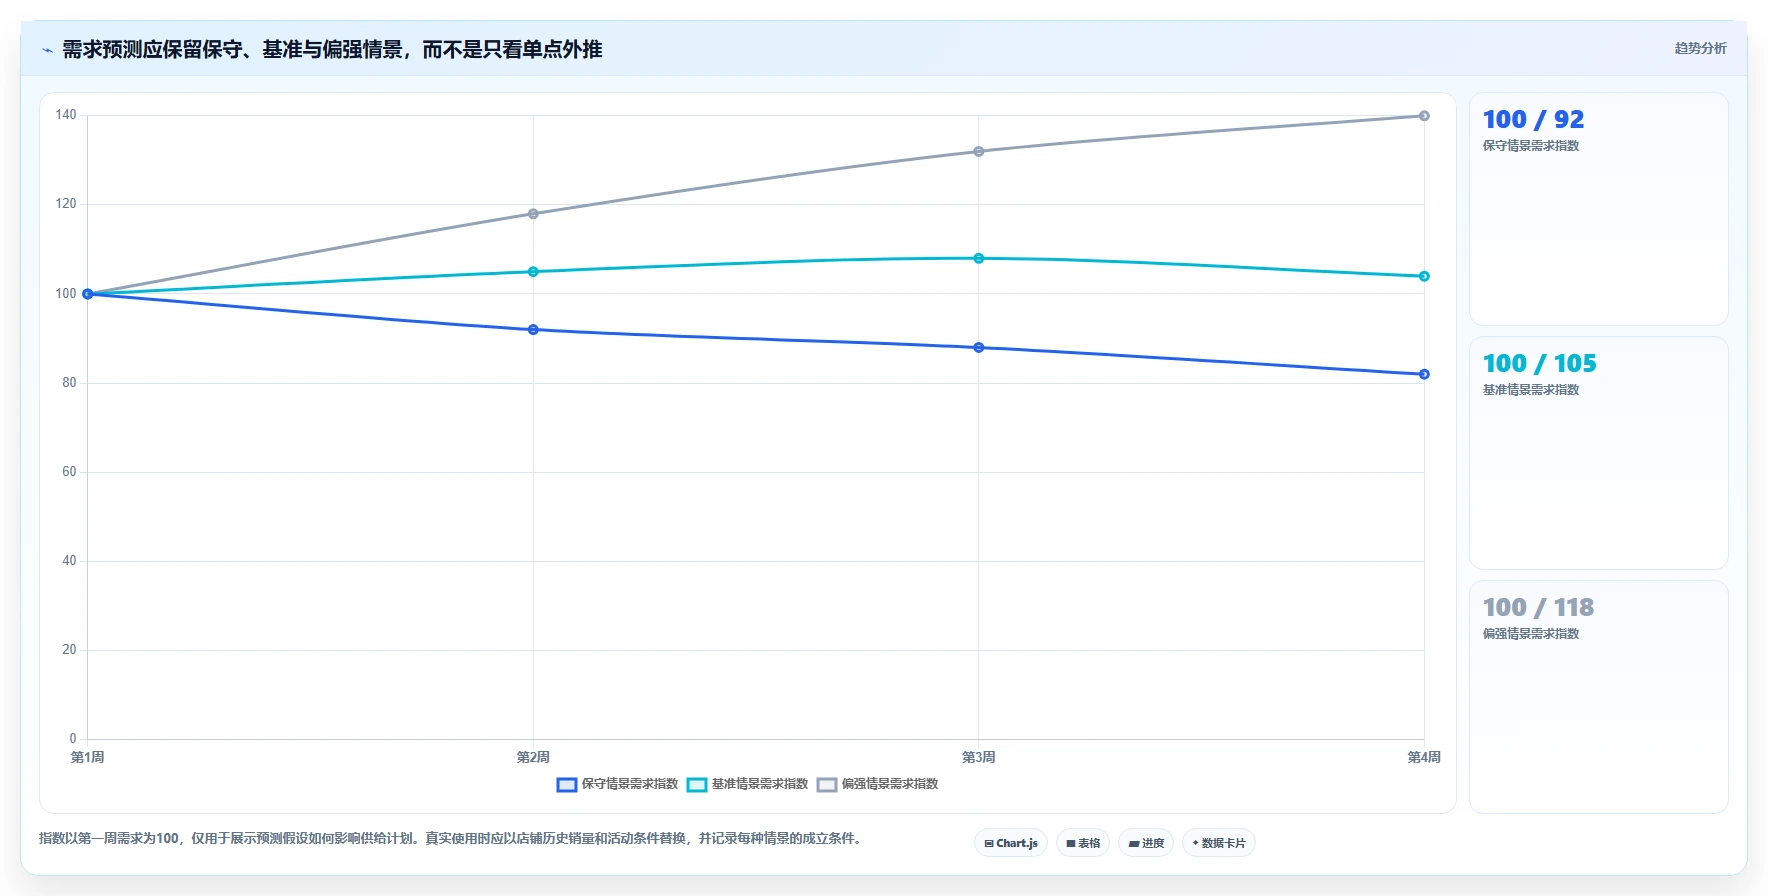Click the 表格 chip at the bottom
The image size is (1768, 896).
1083,843
